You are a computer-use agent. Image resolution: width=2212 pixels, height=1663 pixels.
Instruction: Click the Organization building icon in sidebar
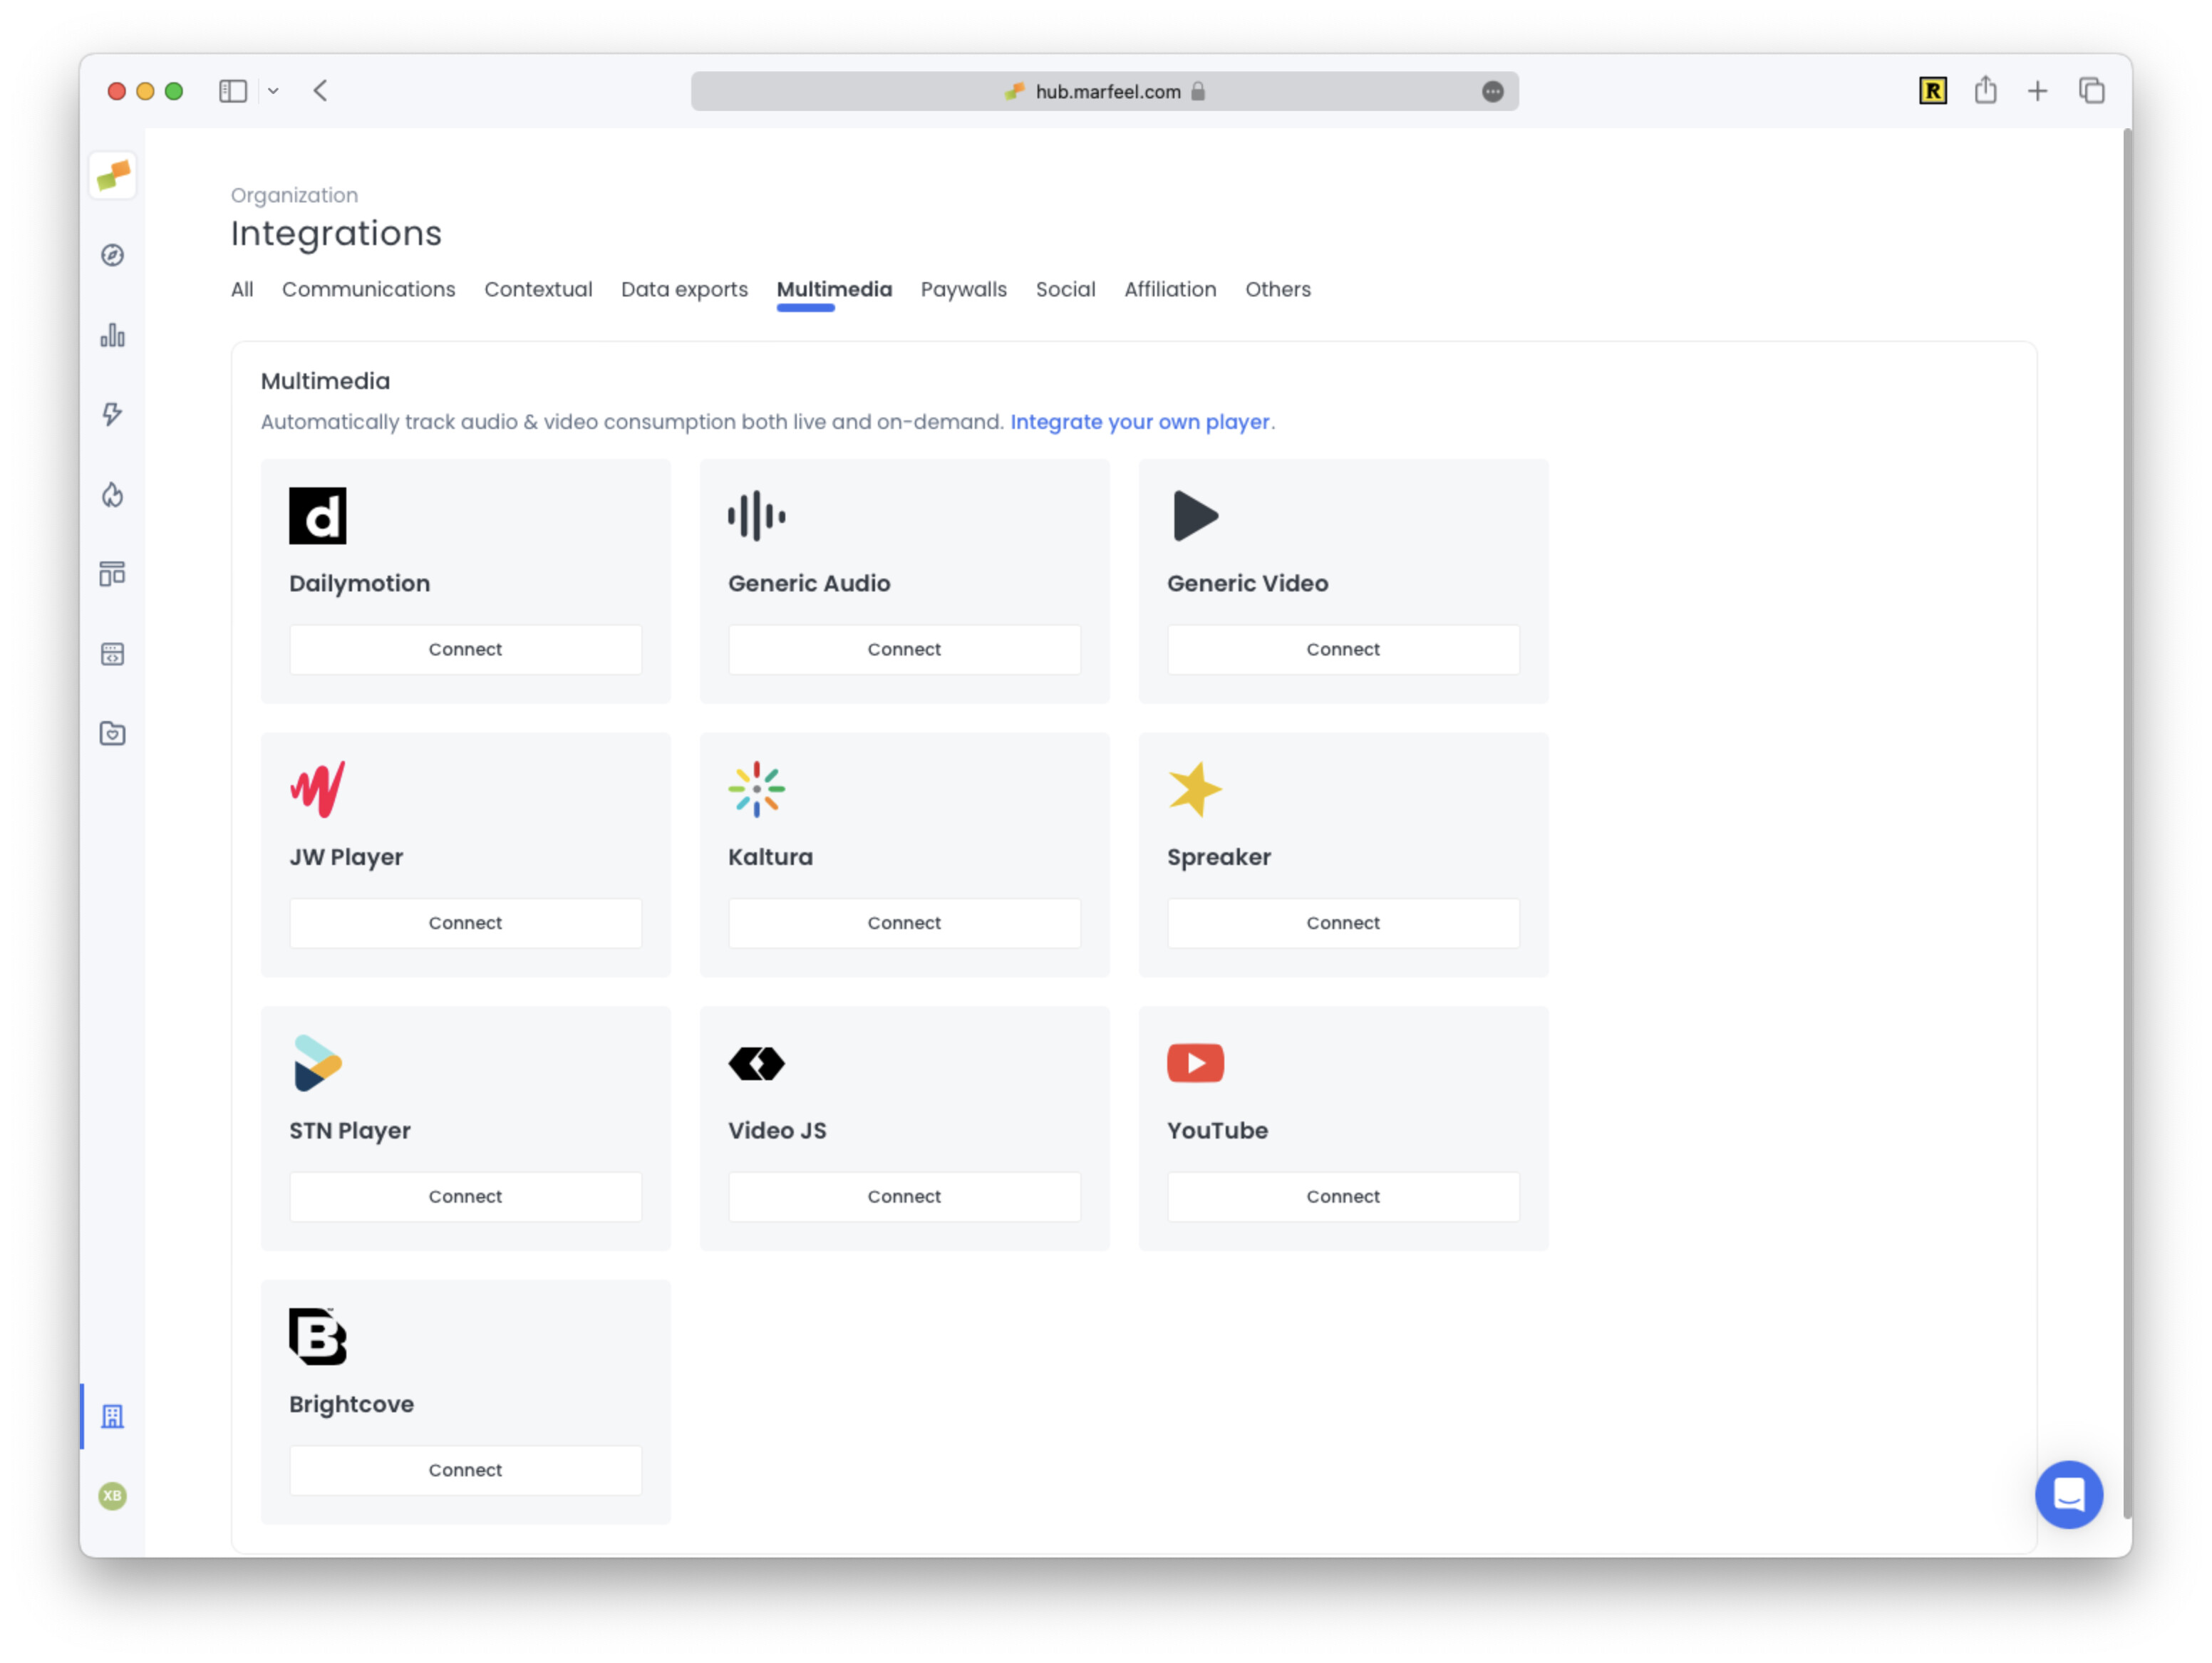tap(112, 1415)
